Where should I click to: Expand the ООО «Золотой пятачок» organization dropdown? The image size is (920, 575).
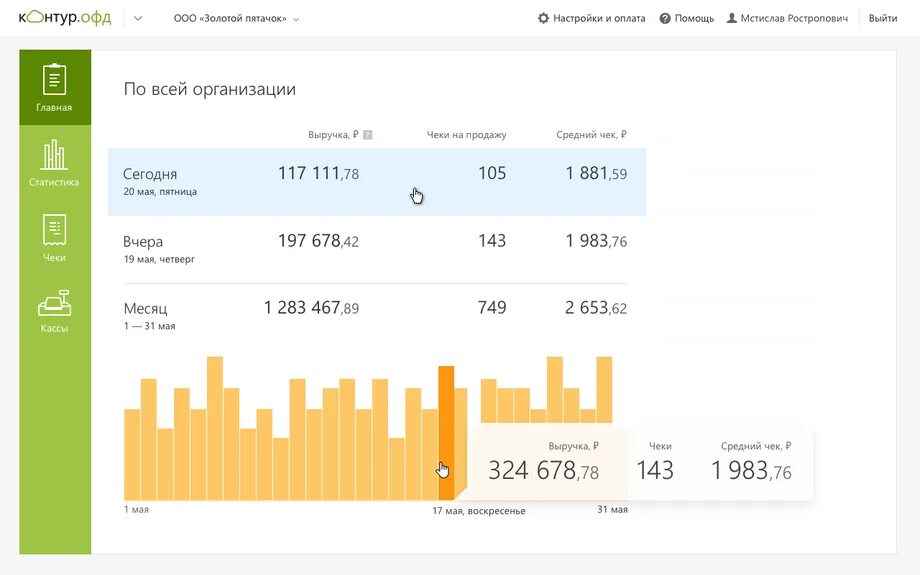click(236, 19)
